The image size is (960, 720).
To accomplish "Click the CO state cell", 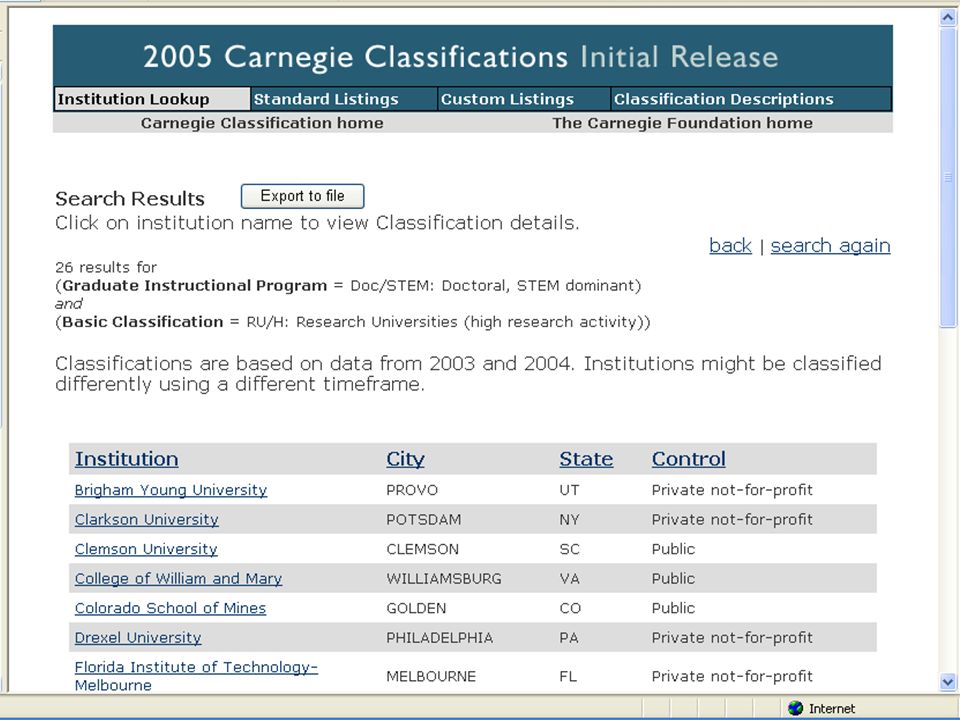I will [x=569, y=608].
